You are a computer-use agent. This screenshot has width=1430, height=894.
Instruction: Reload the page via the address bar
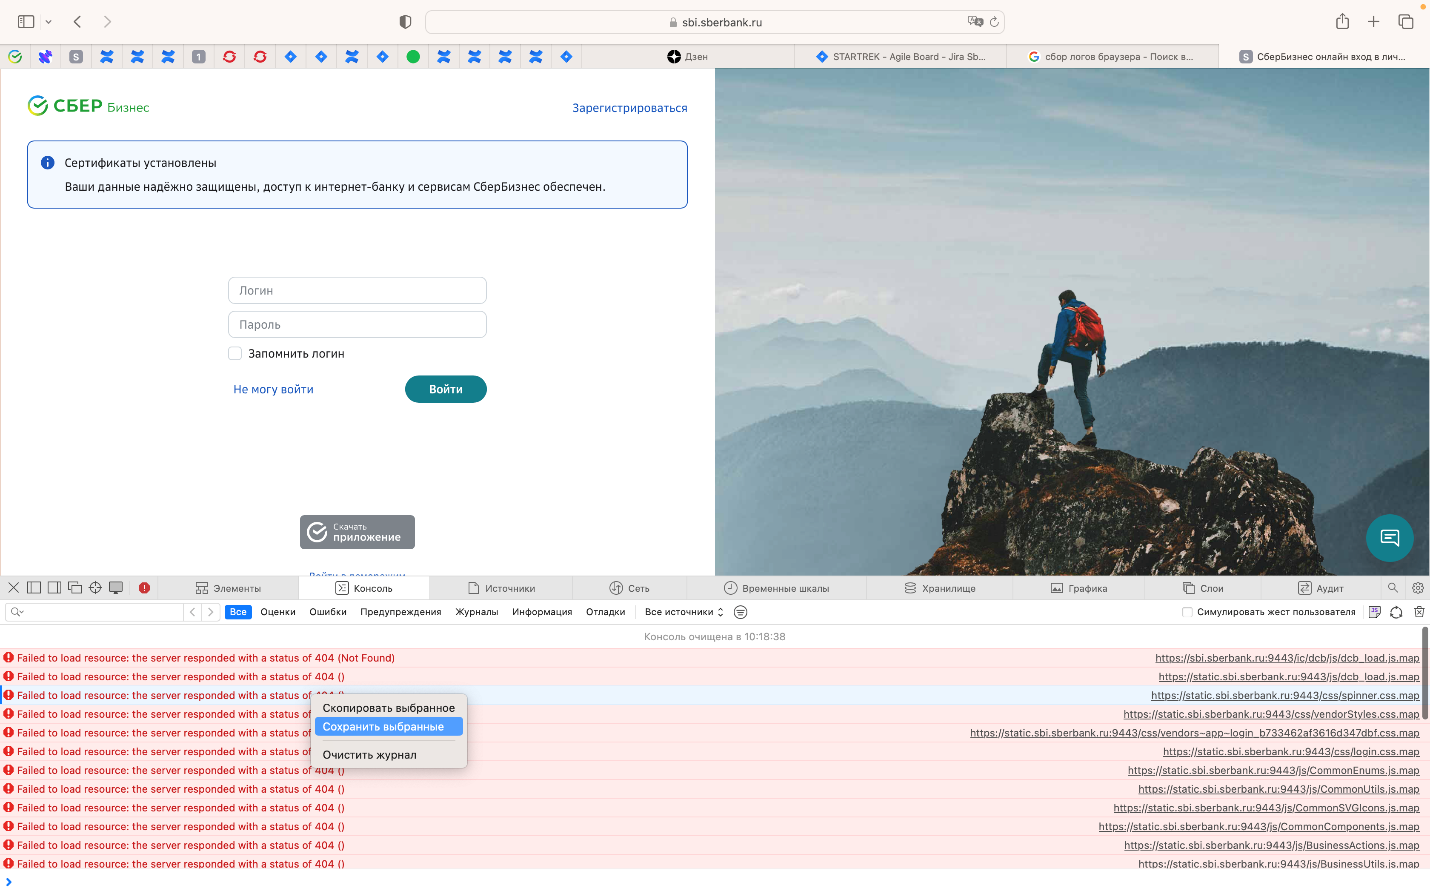[994, 21]
